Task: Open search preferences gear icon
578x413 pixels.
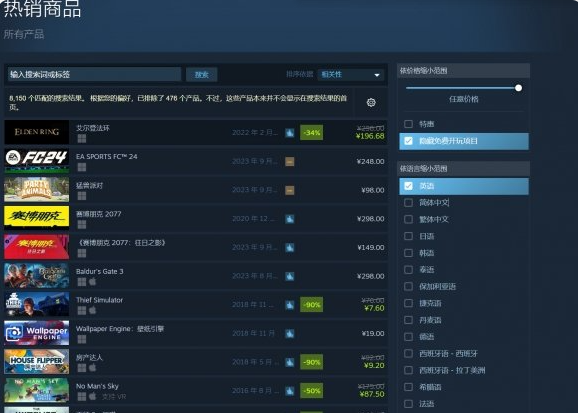Action: click(x=371, y=103)
